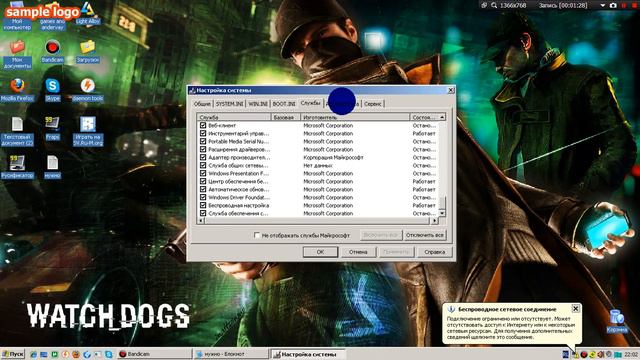640x360 pixels.
Task: Toggle the Автоматическое обновление service checkbox
Action: point(203,189)
